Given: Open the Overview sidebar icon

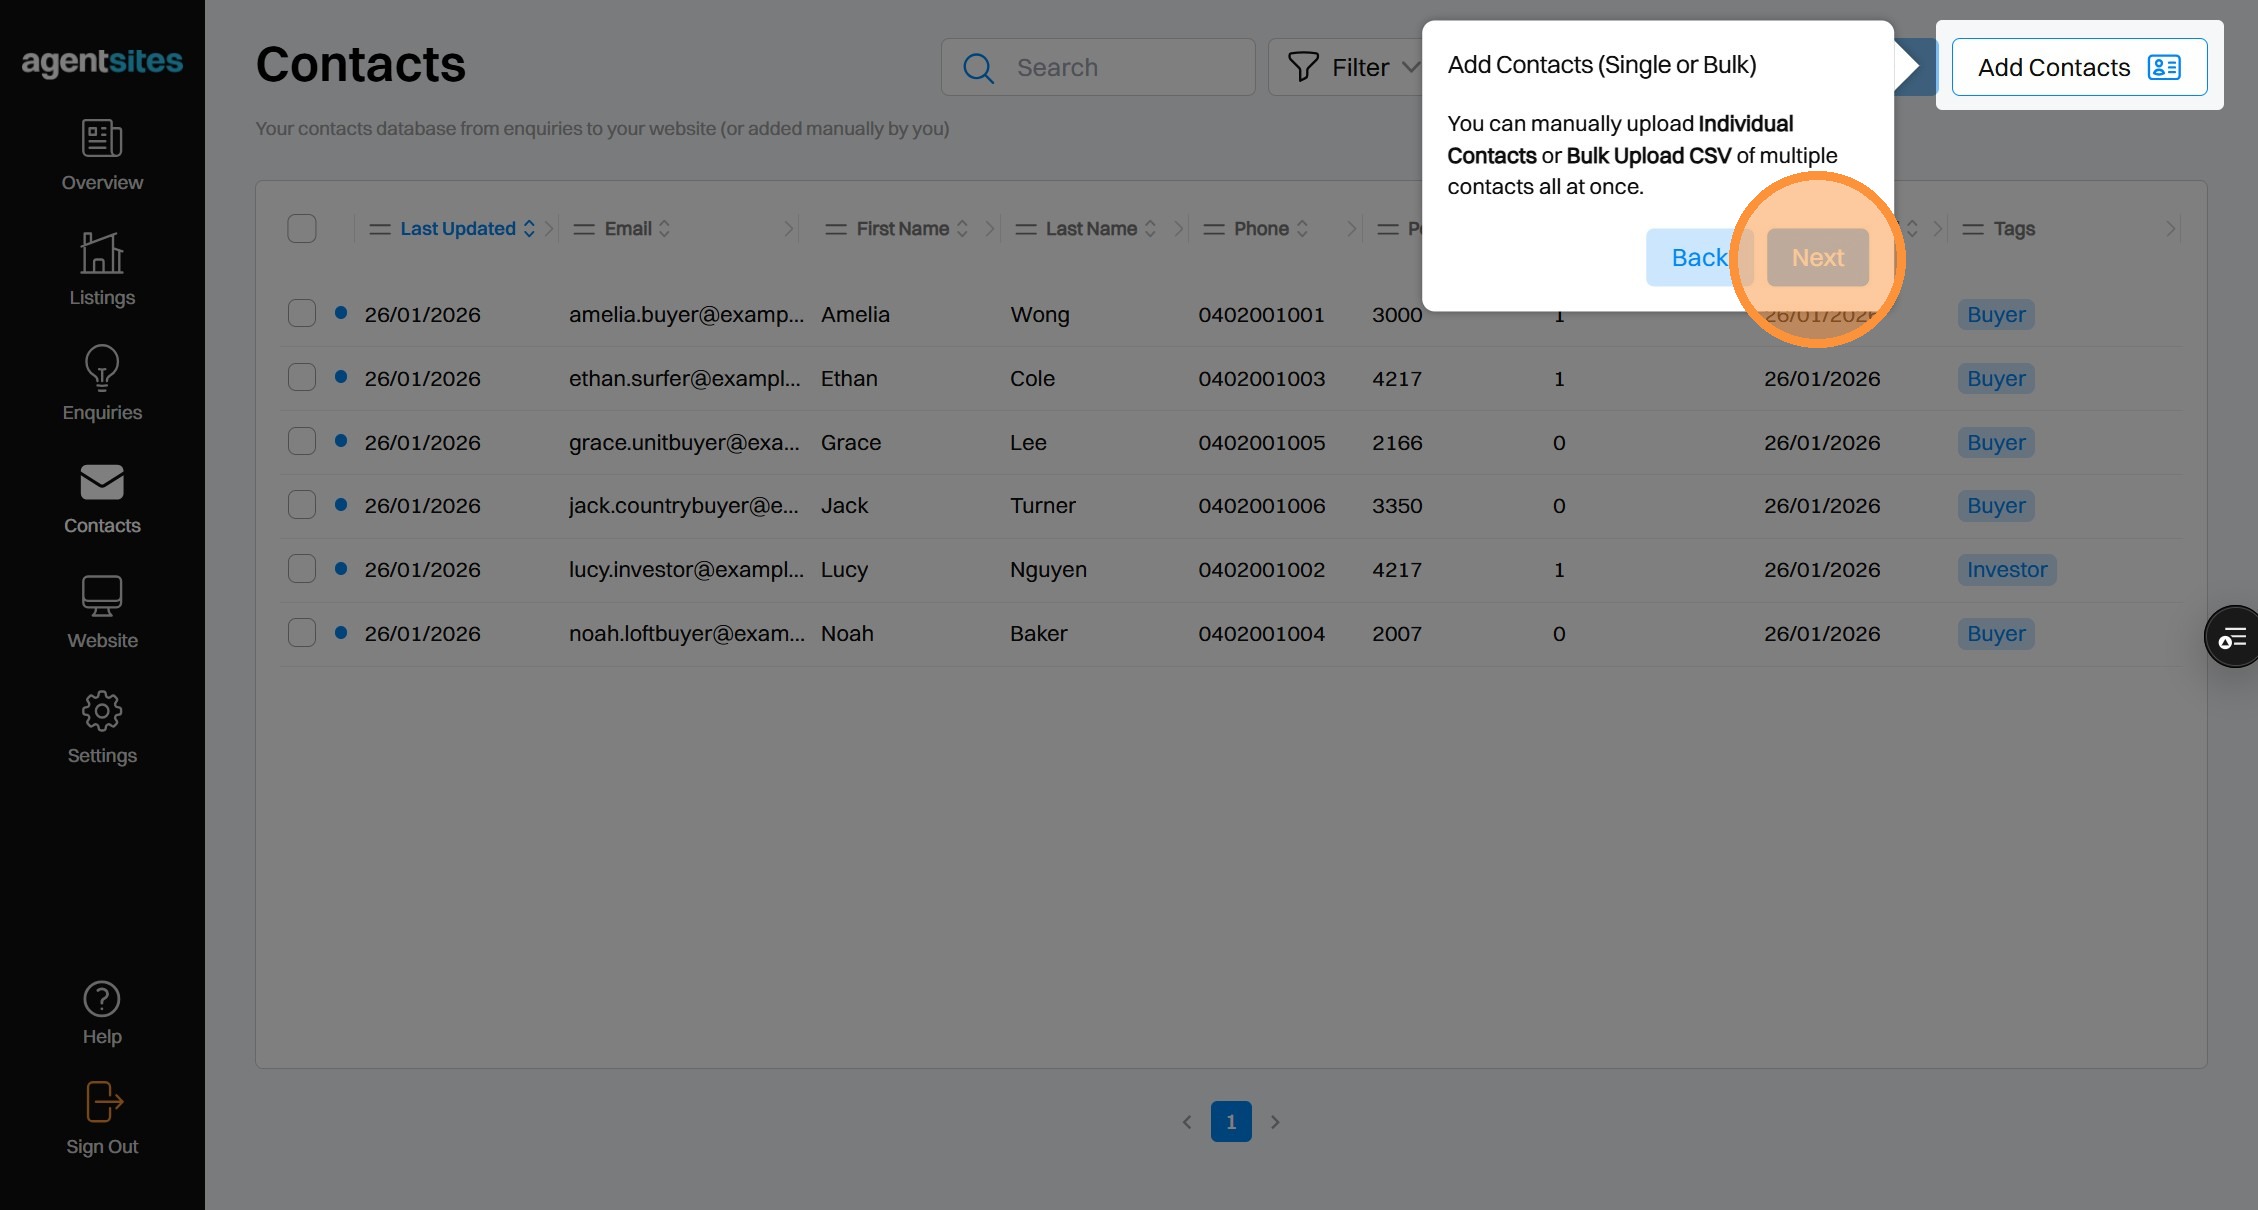Looking at the screenshot, I should [x=102, y=139].
